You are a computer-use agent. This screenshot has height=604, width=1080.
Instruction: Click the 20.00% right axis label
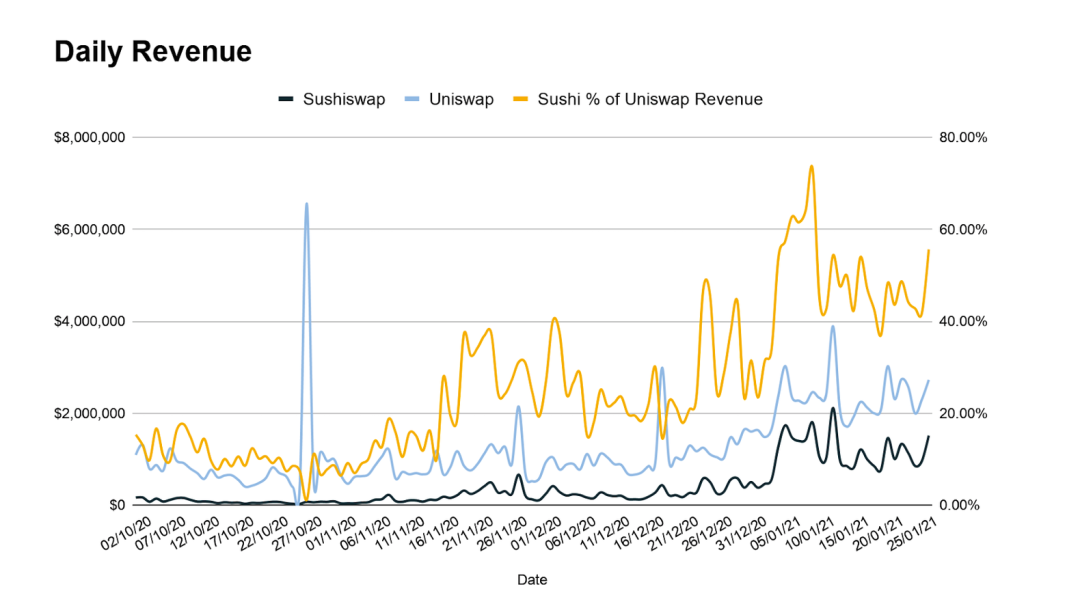click(961, 413)
